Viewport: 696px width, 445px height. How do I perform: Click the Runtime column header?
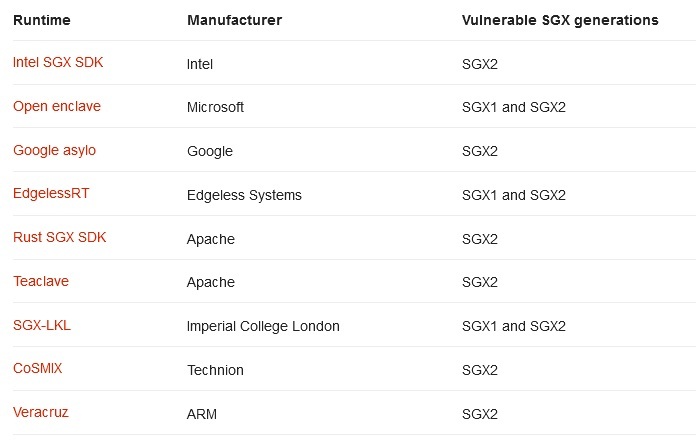pos(41,20)
